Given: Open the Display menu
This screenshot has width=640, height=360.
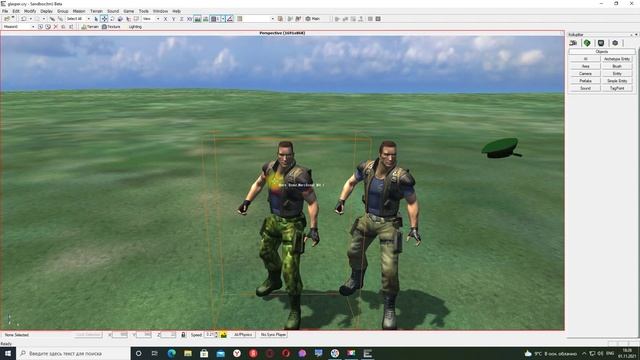Looking at the screenshot, I should (46, 11).
